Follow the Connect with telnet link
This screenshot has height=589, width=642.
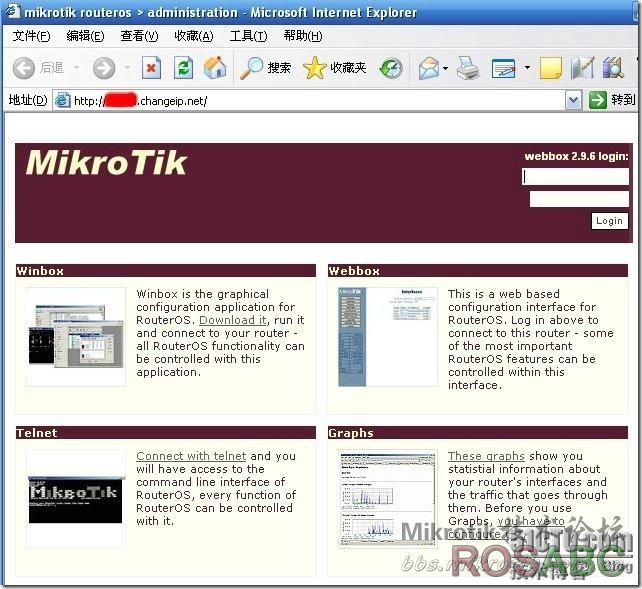tap(191, 456)
